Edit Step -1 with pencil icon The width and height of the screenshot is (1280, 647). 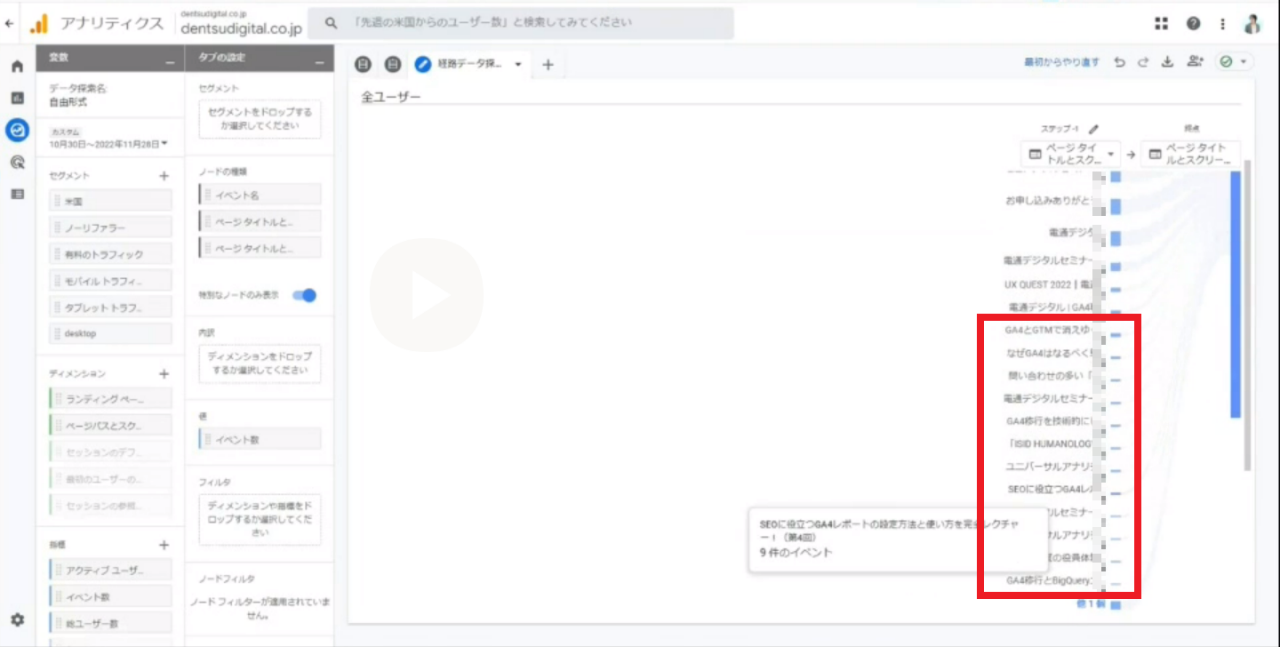(1094, 129)
